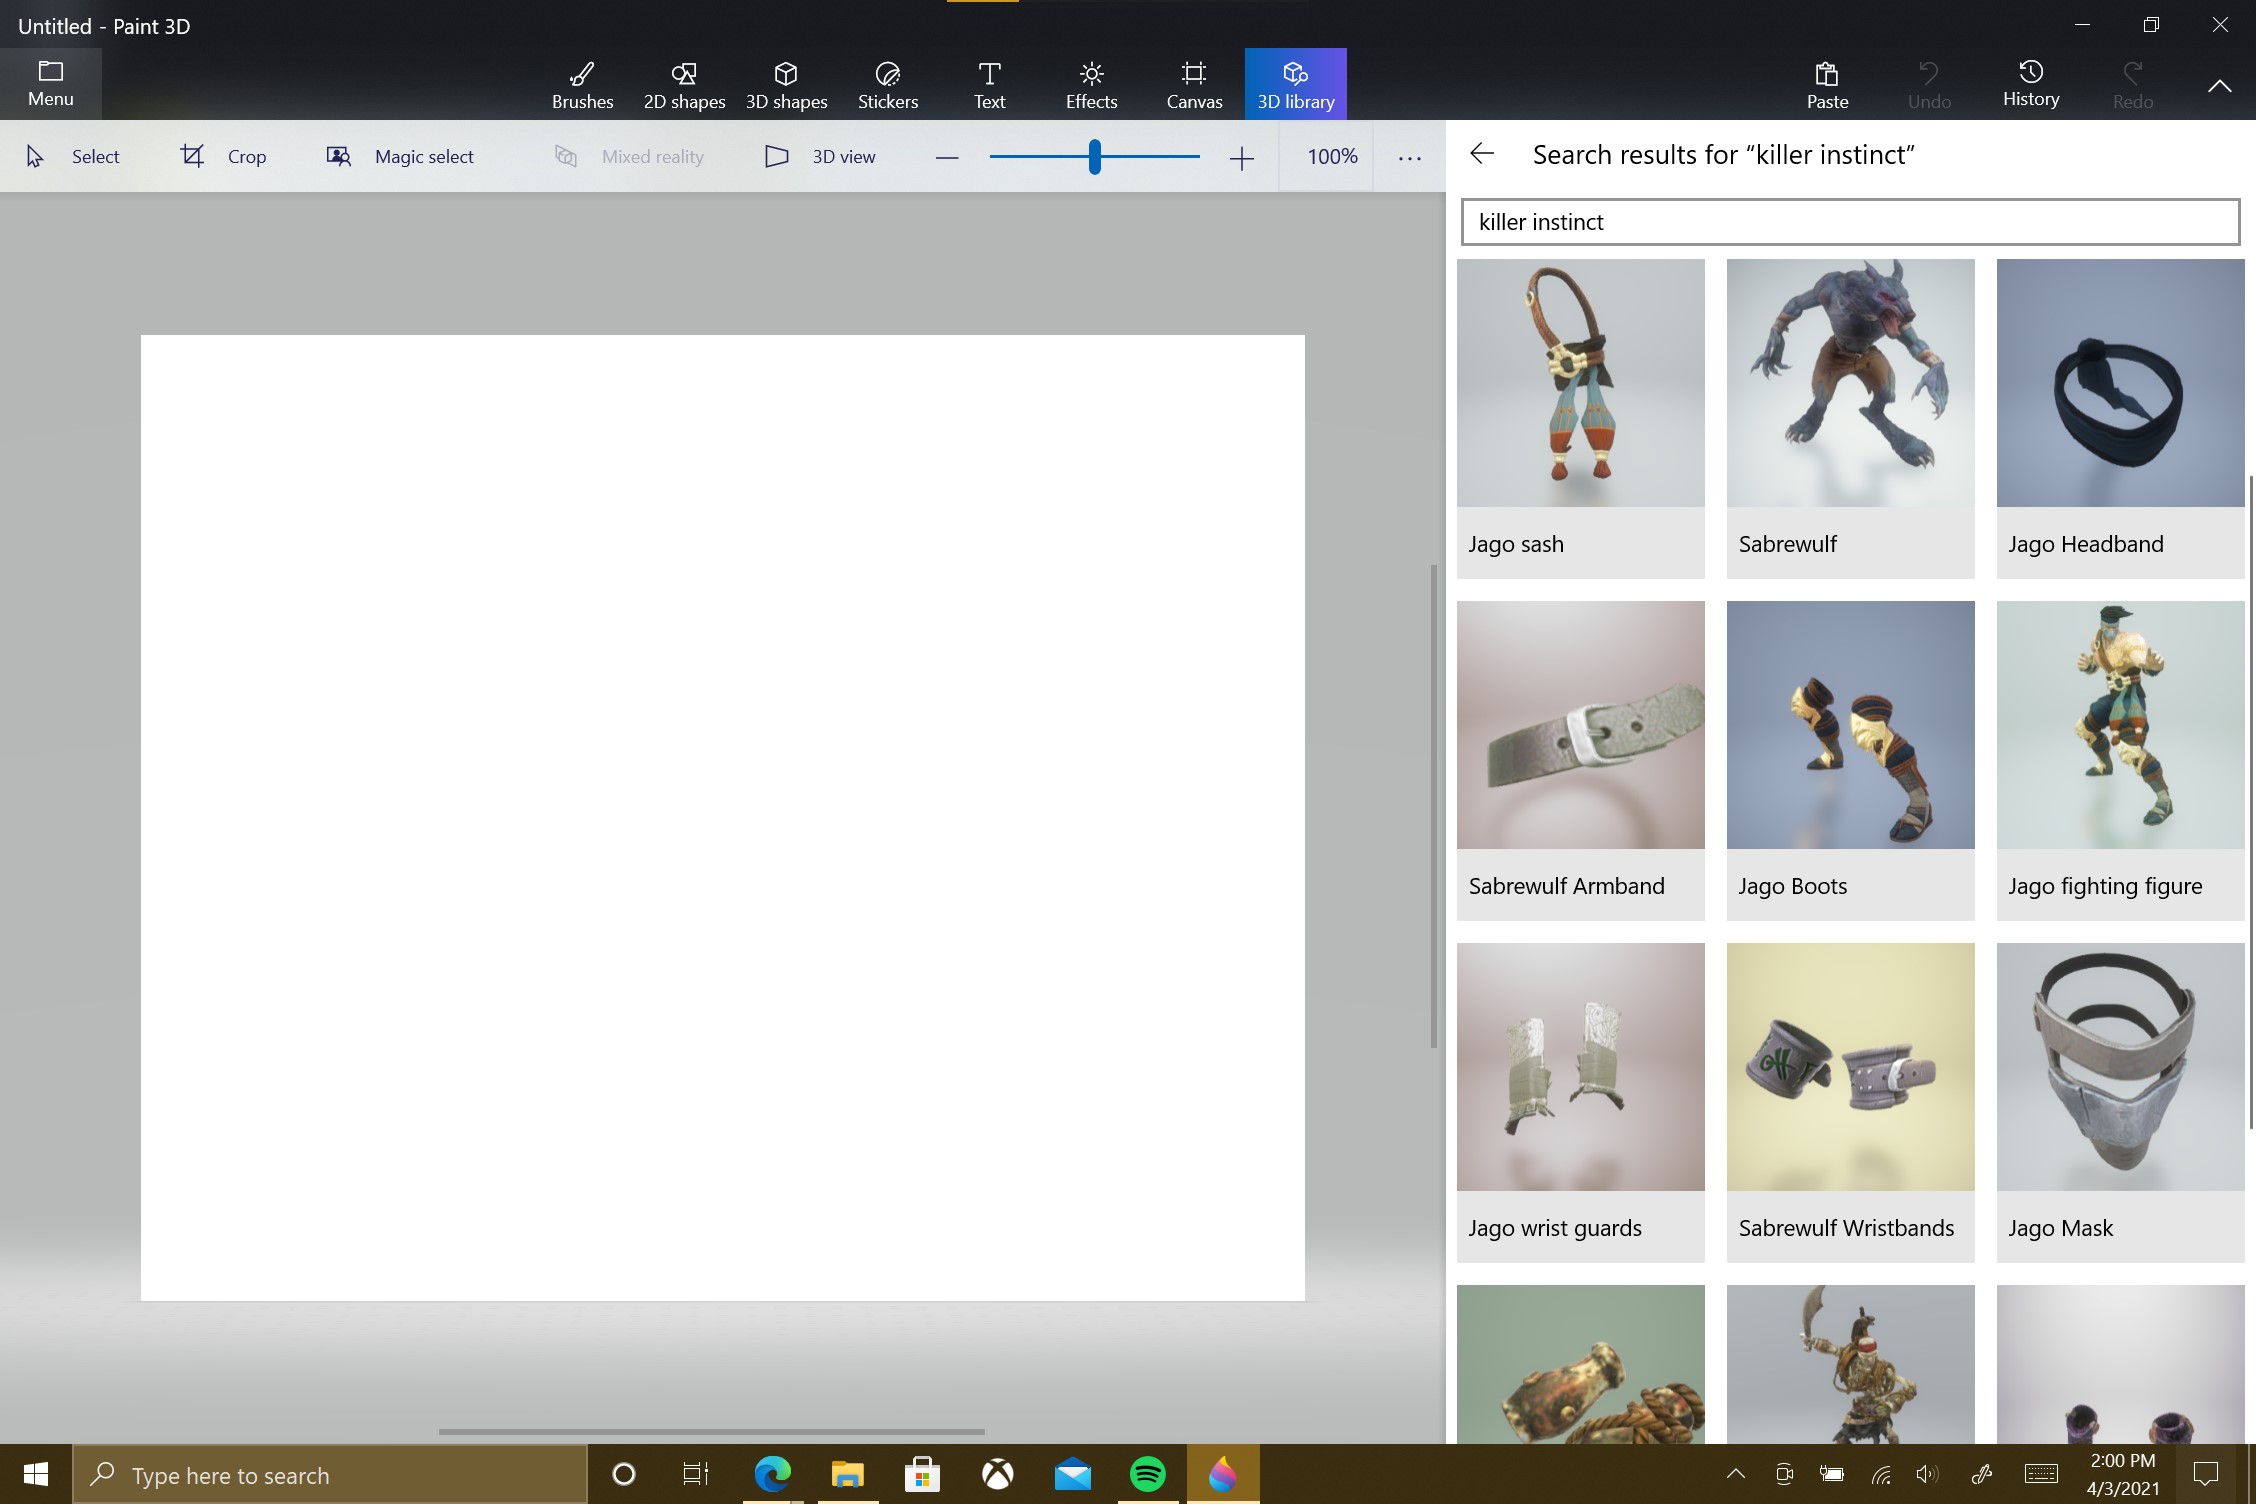The image size is (2256, 1504).
Task: Select the Brushes tool
Action: point(582,84)
